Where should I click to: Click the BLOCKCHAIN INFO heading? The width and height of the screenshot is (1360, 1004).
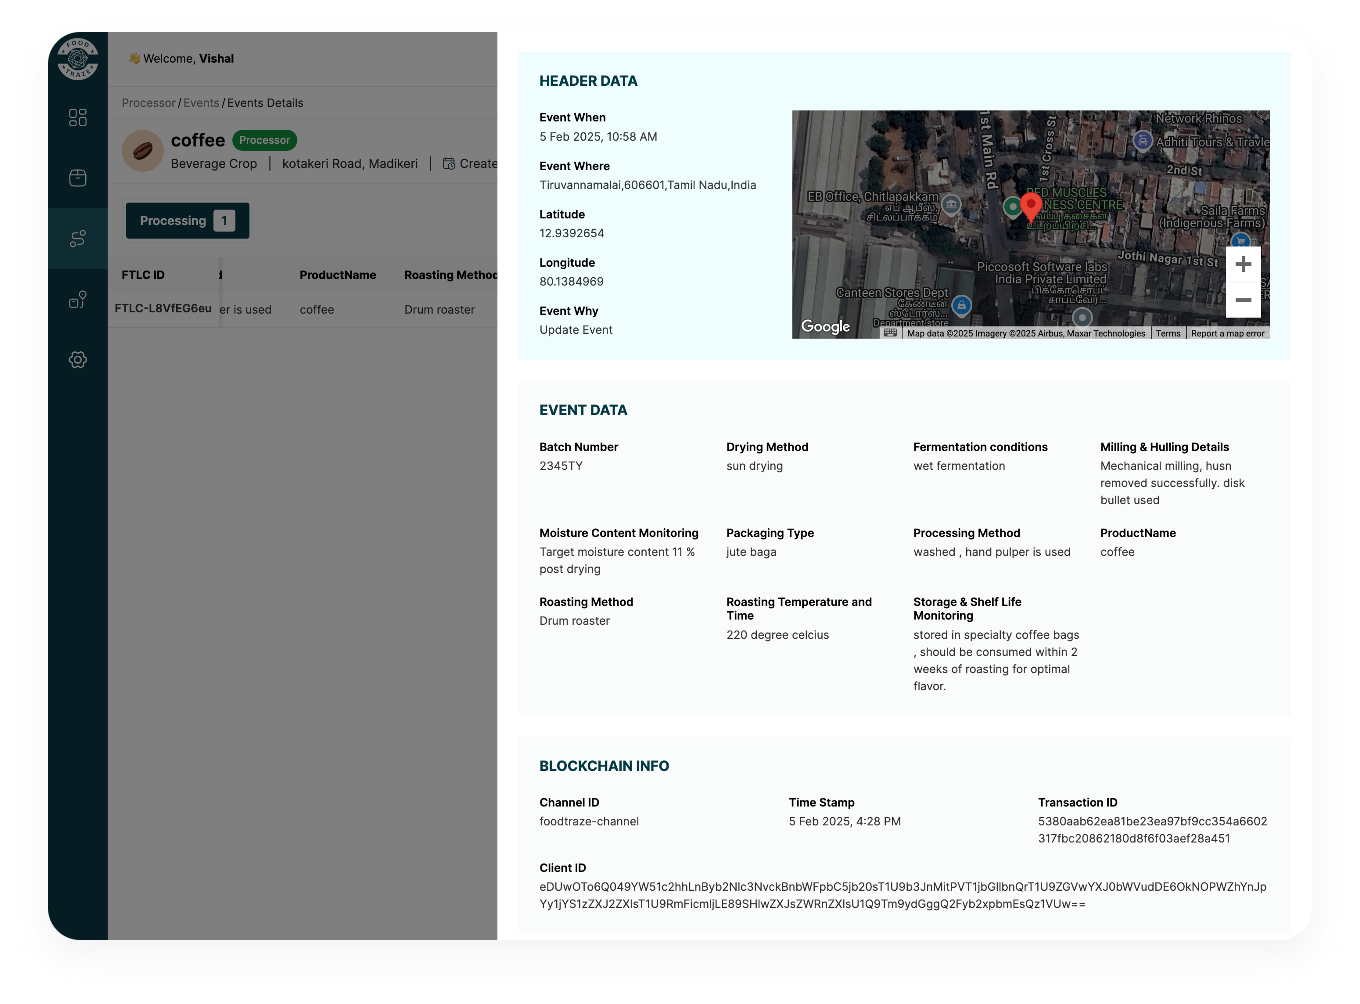[604, 766]
